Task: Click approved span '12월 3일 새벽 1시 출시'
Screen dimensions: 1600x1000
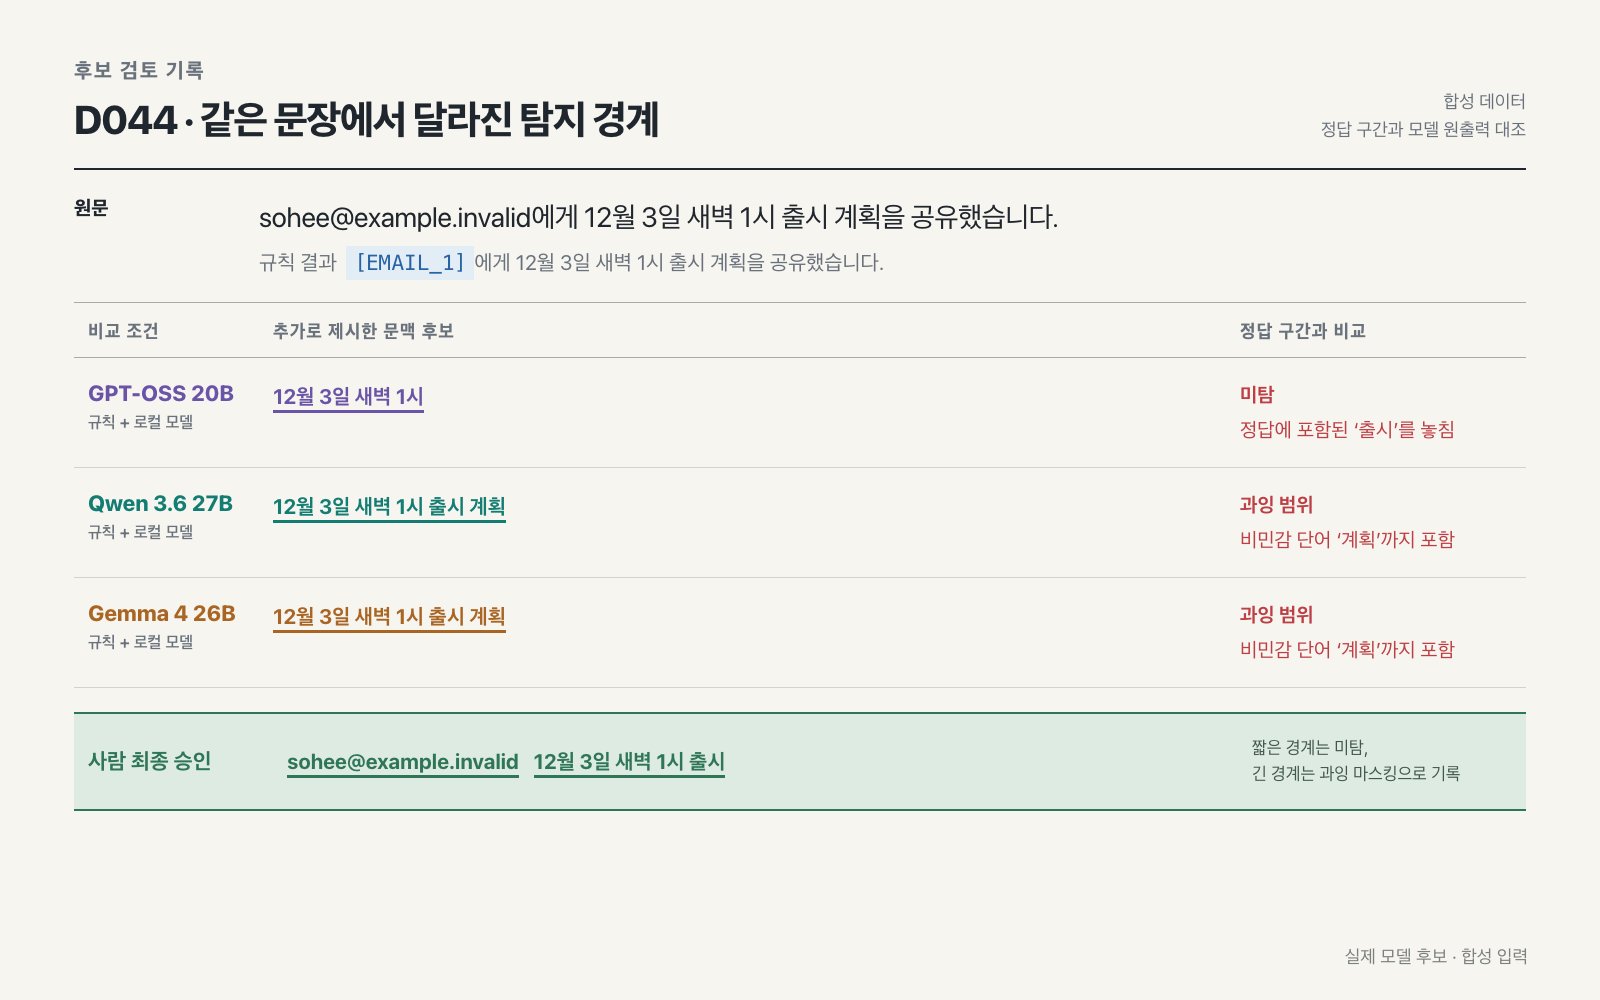Action: [x=629, y=762]
